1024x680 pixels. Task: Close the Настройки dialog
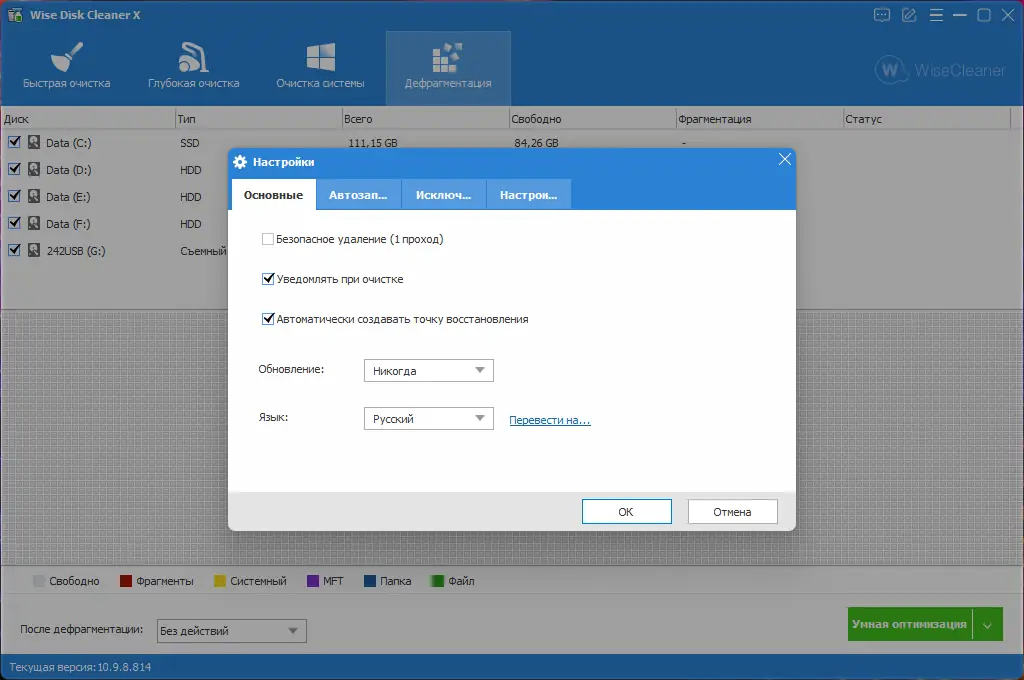click(x=784, y=159)
